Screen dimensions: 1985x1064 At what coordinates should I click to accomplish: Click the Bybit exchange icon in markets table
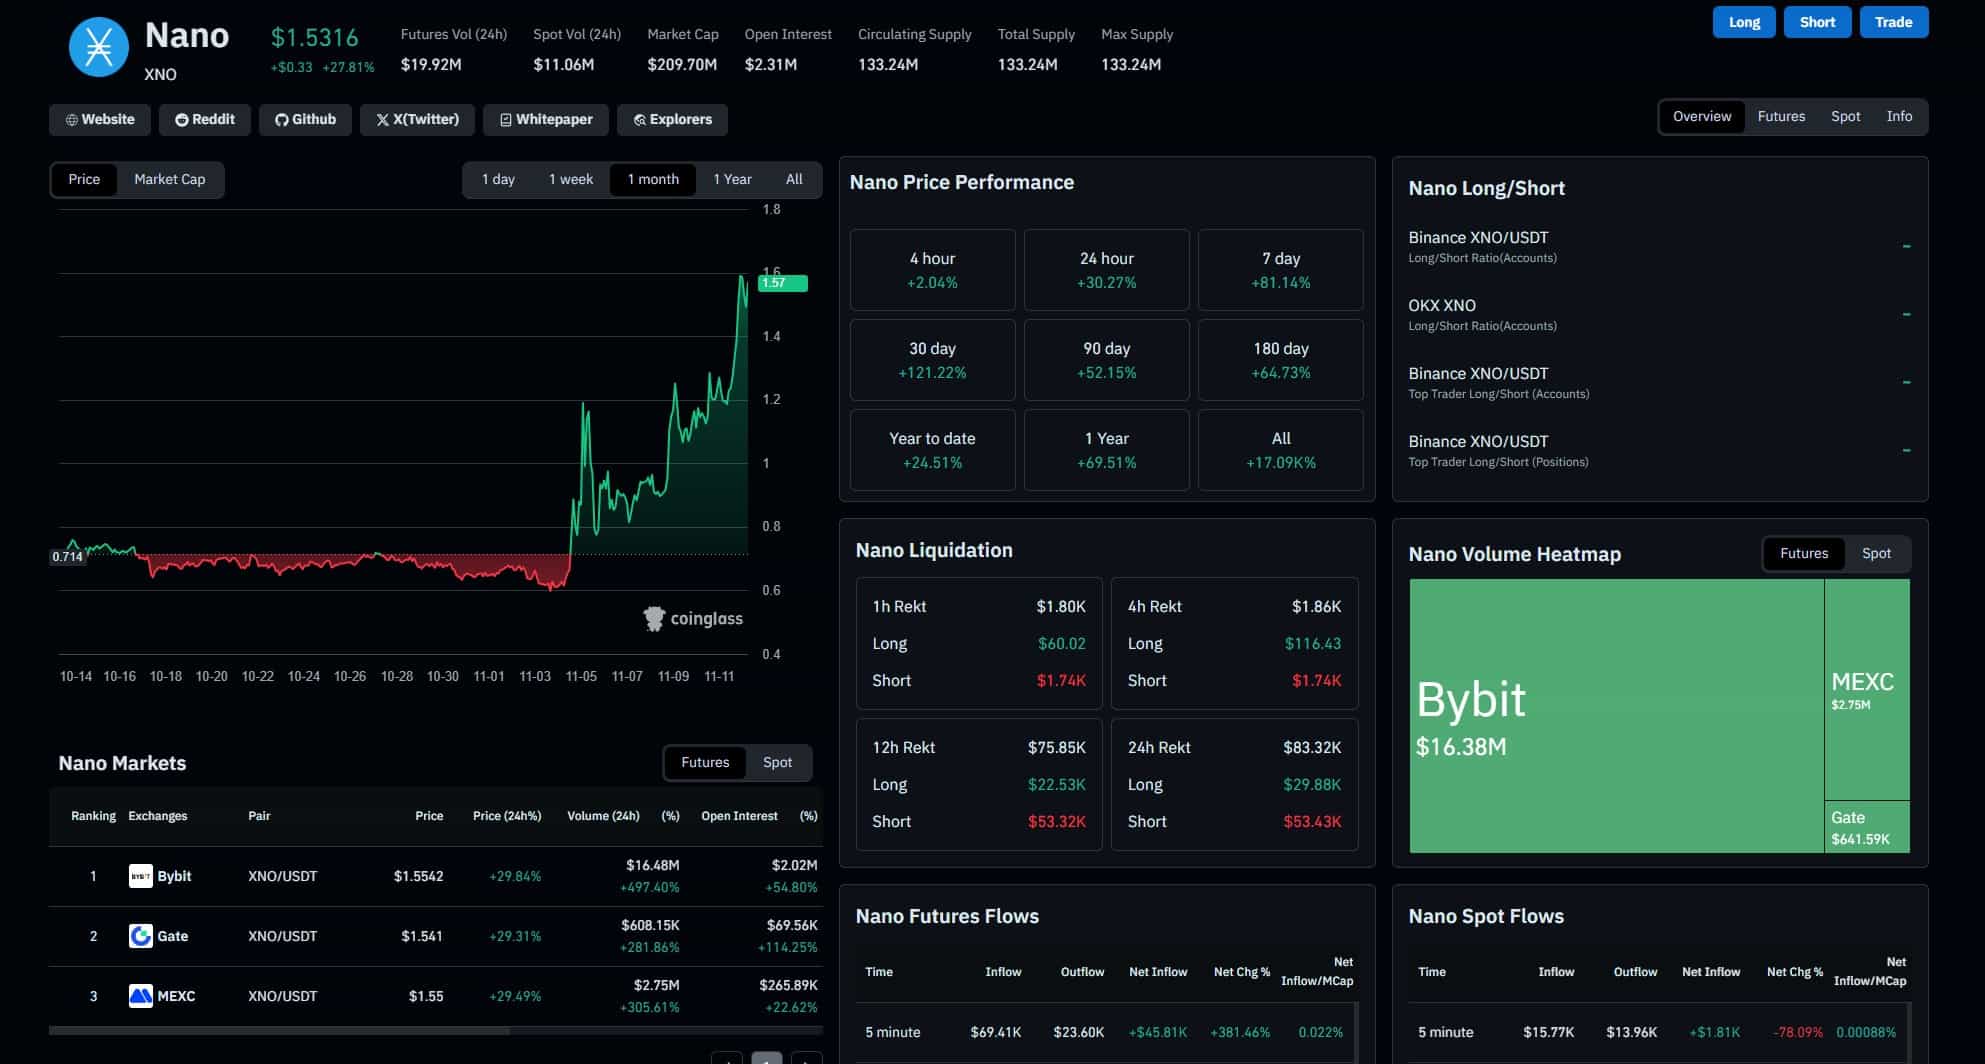tap(140, 875)
